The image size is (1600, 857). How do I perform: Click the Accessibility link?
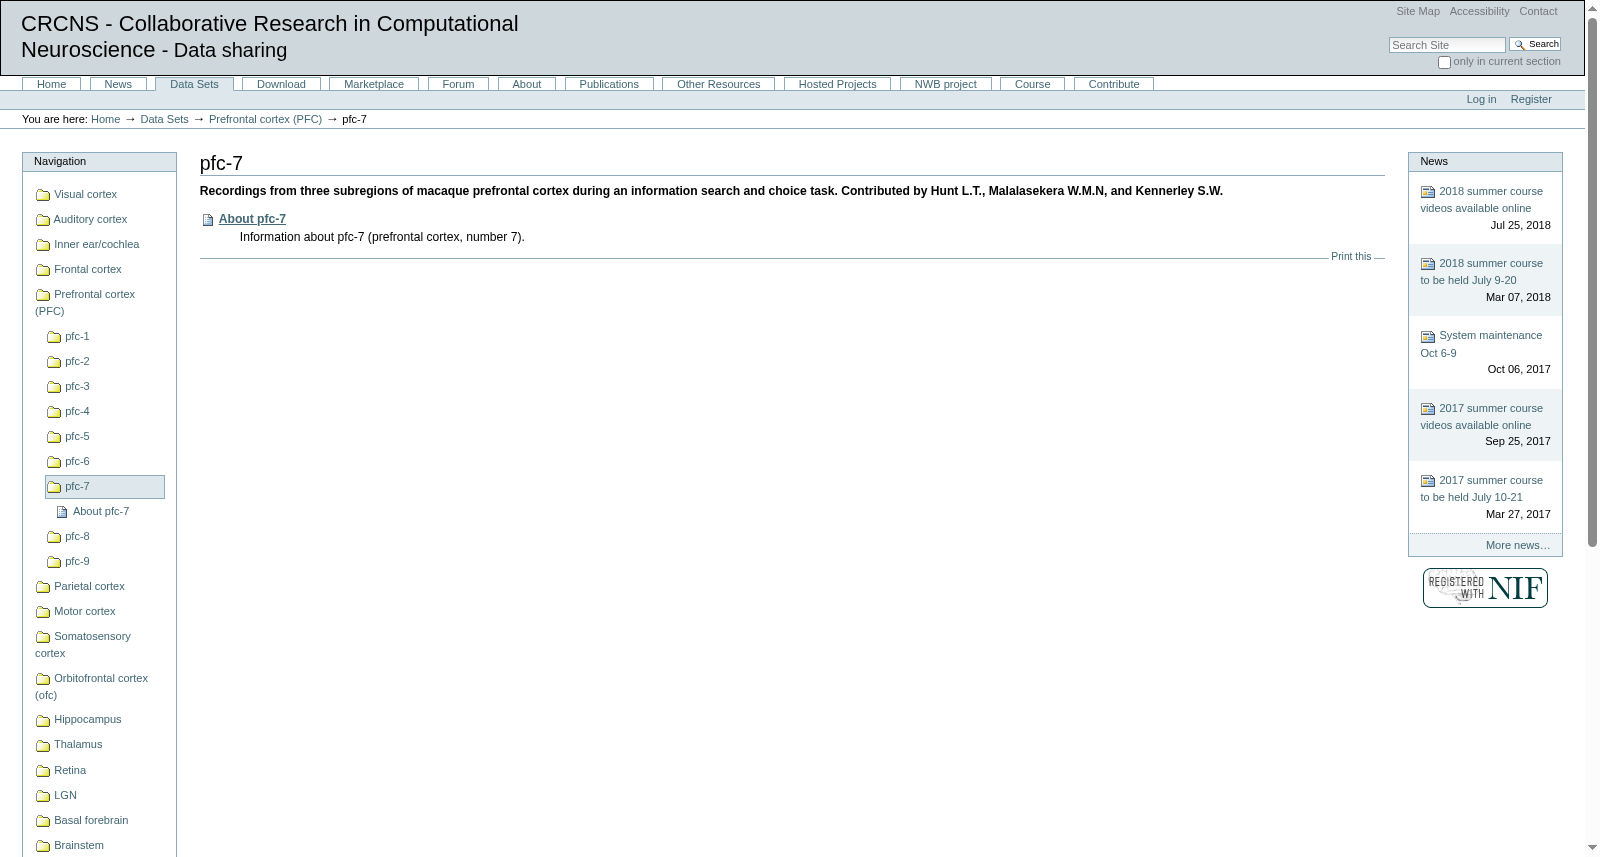click(1479, 11)
